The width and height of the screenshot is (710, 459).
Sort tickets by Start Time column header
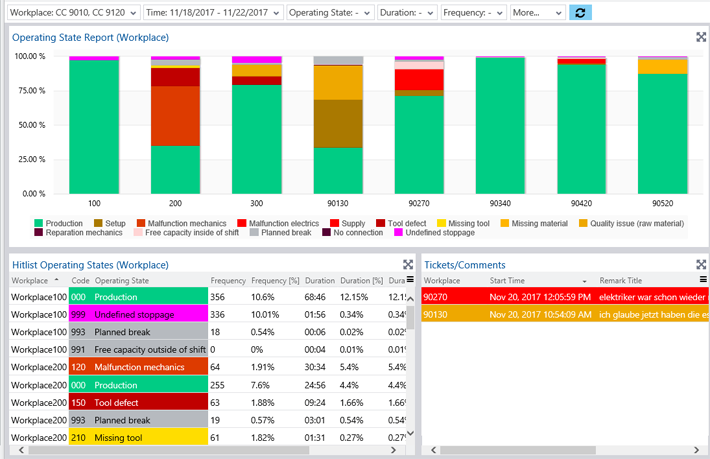507,281
